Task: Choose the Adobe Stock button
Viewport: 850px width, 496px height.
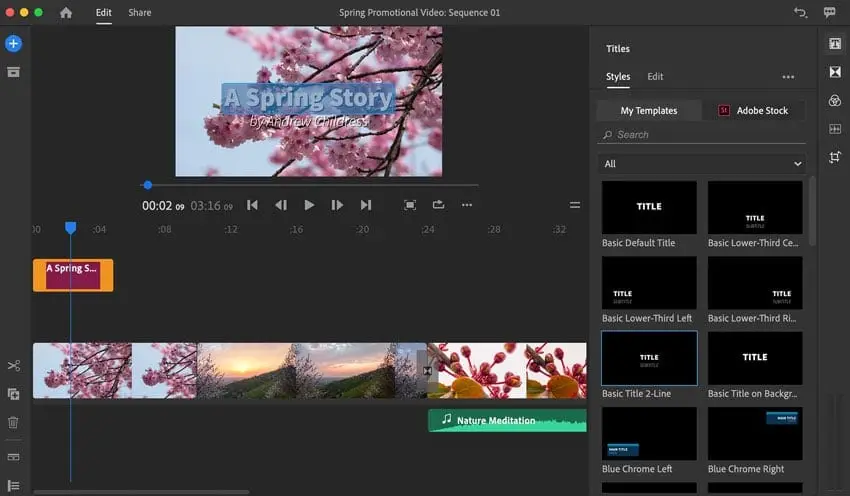Action: coord(754,111)
